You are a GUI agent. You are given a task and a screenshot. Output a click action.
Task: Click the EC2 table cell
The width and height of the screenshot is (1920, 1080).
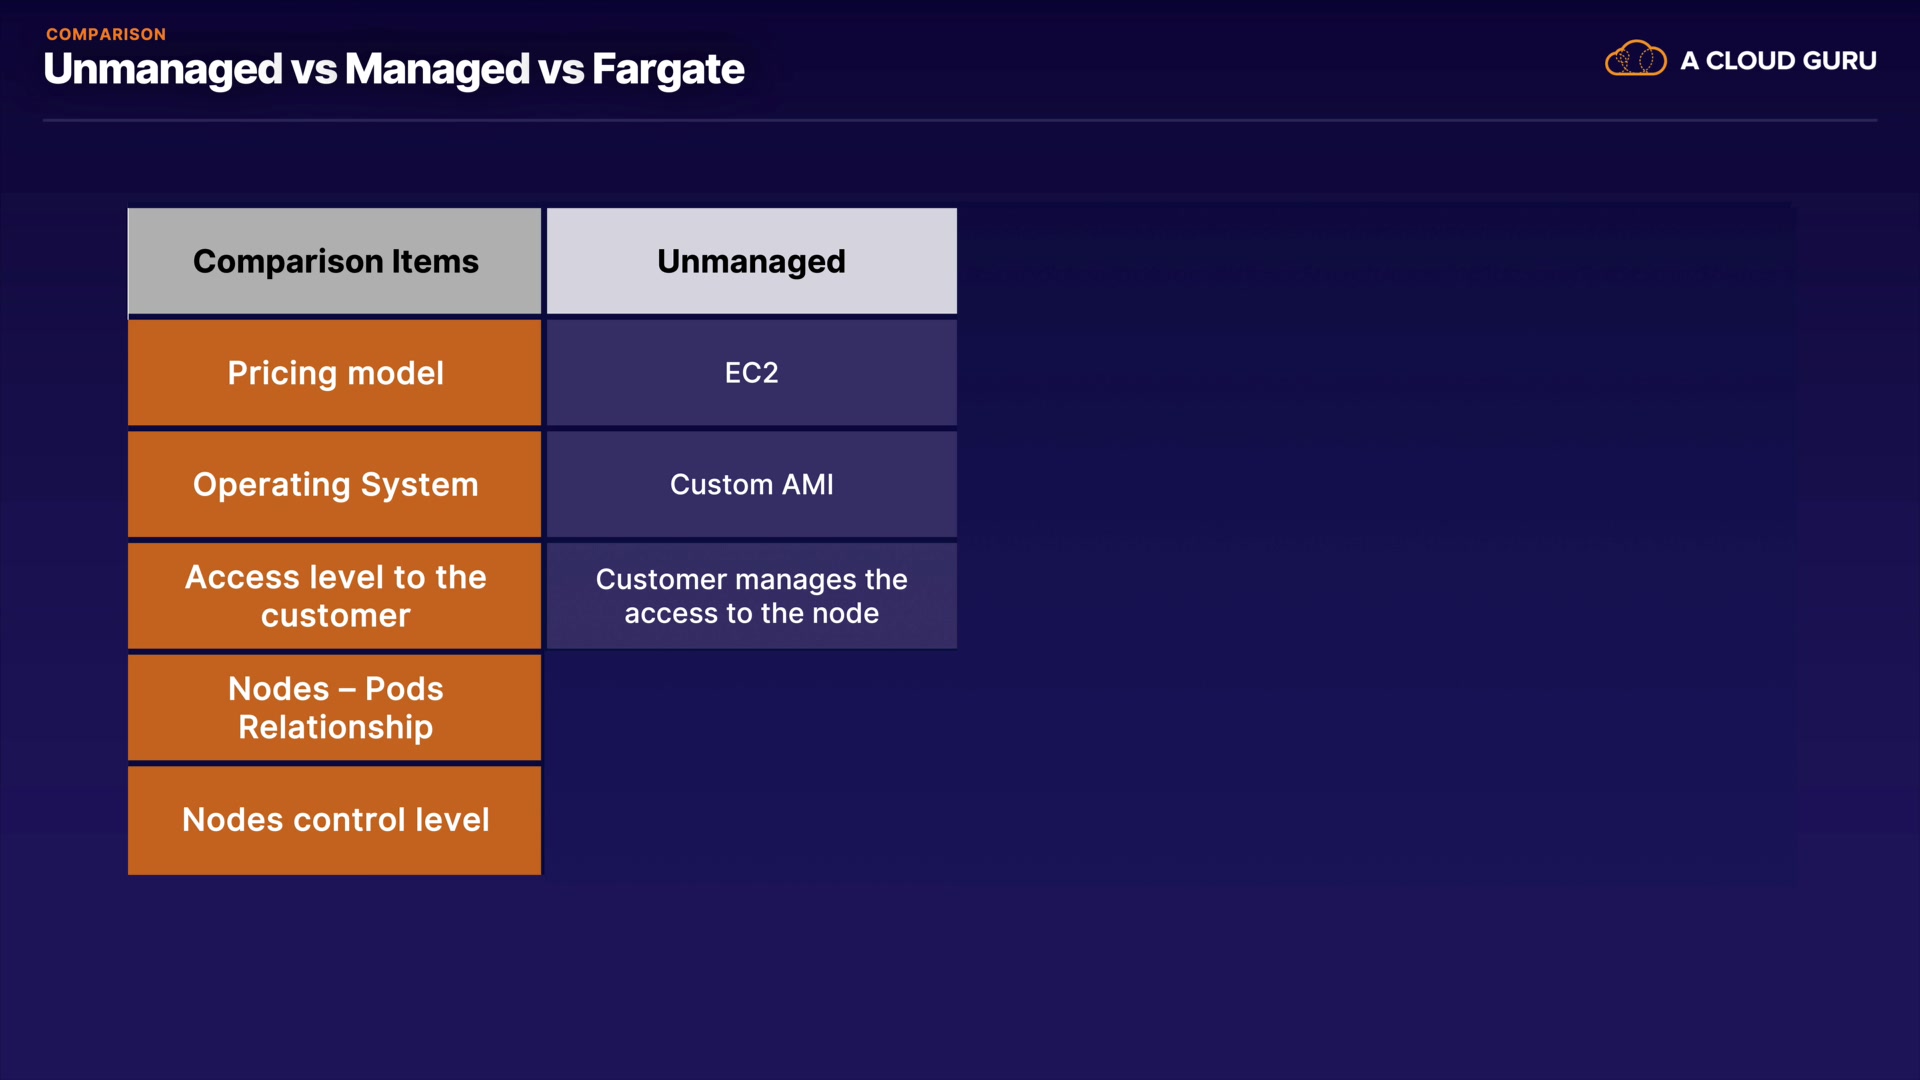click(x=751, y=373)
